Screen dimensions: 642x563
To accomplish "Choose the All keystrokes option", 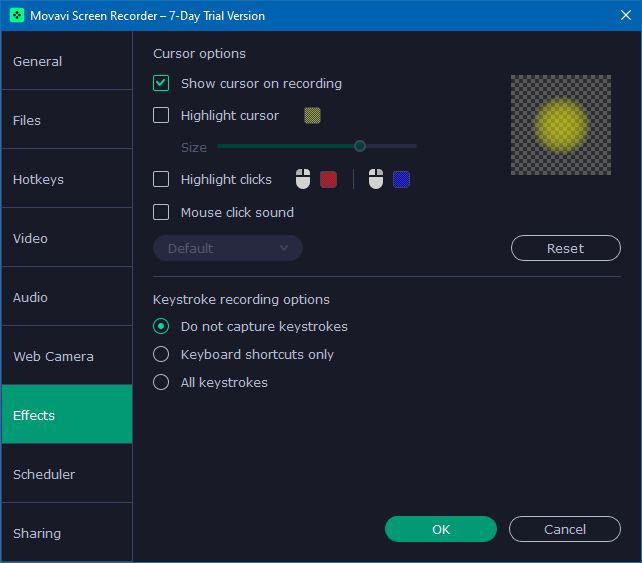I will click(161, 382).
